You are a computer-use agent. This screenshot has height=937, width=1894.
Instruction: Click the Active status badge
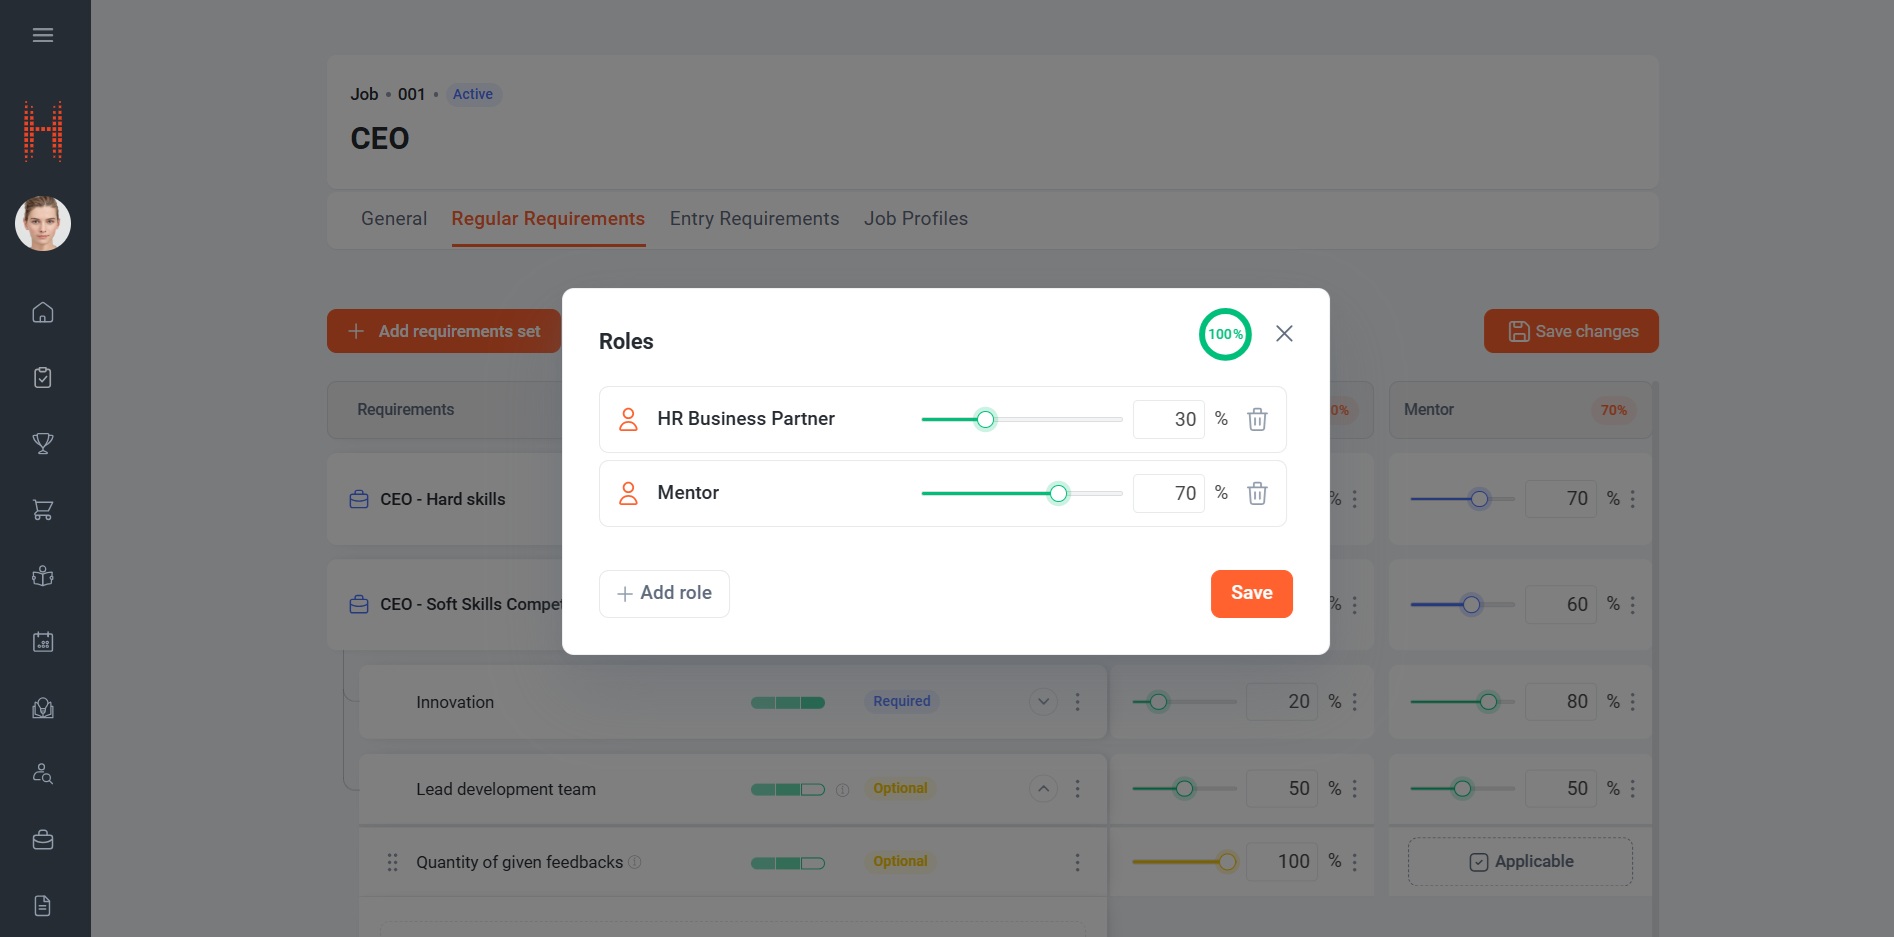pyautogui.click(x=473, y=94)
